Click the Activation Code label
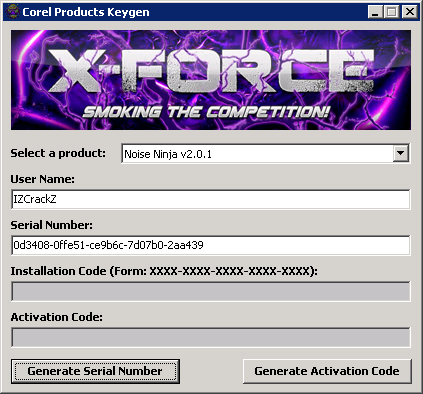The width and height of the screenshot is (423, 394). click(x=57, y=317)
